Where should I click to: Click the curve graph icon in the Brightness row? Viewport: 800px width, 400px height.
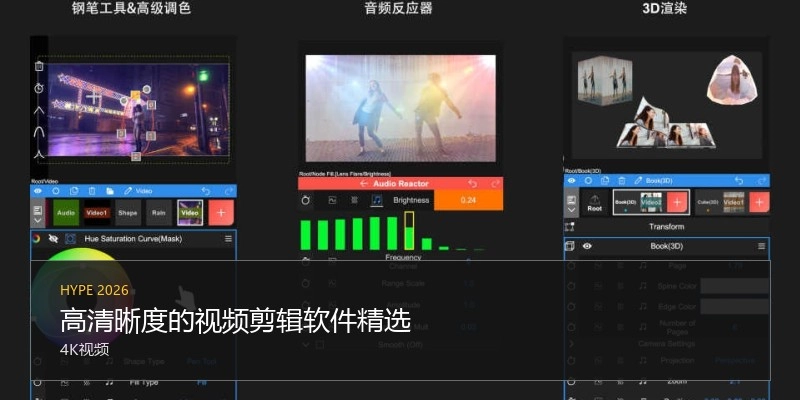click(x=332, y=201)
